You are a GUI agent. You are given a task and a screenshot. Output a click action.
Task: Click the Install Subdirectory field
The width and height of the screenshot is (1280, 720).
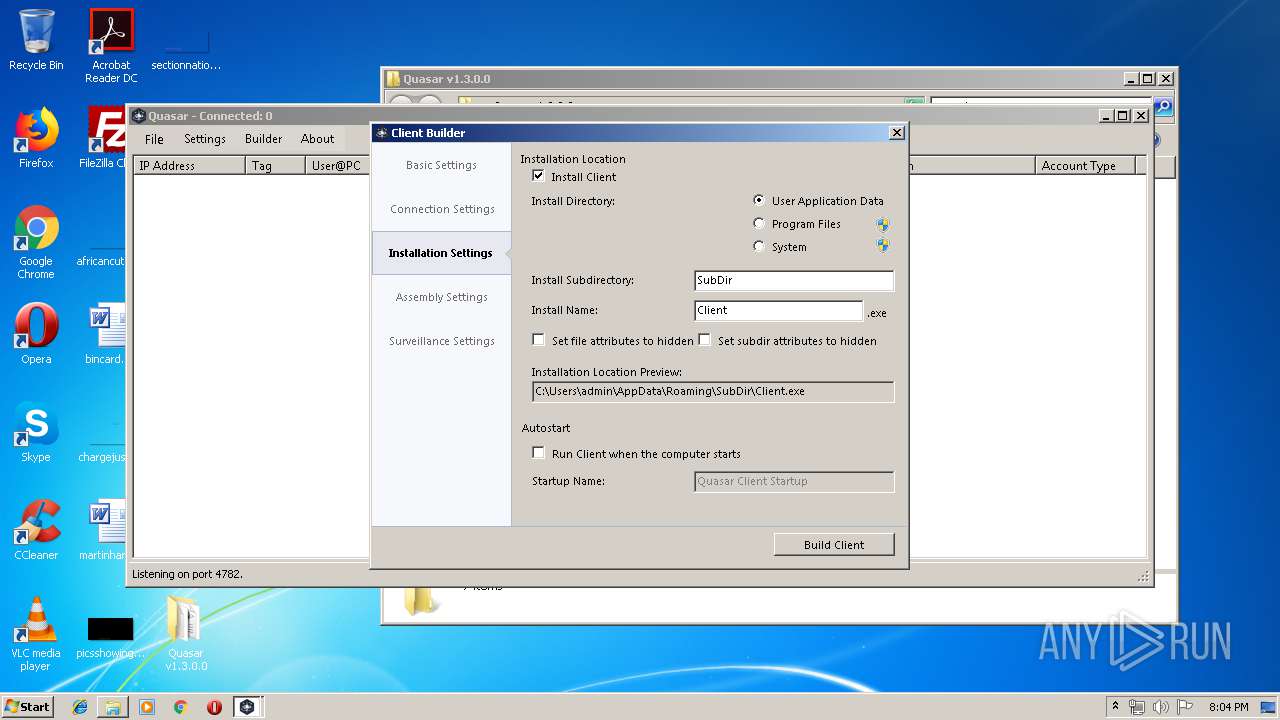794,281
